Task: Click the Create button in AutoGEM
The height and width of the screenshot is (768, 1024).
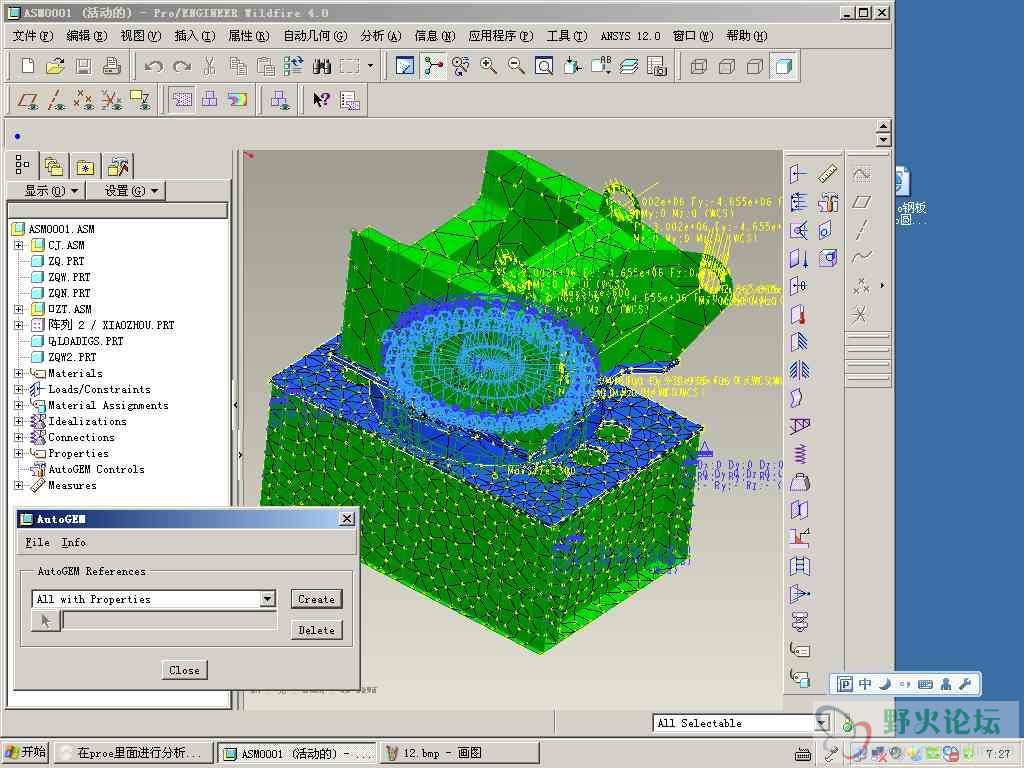Action: point(316,599)
